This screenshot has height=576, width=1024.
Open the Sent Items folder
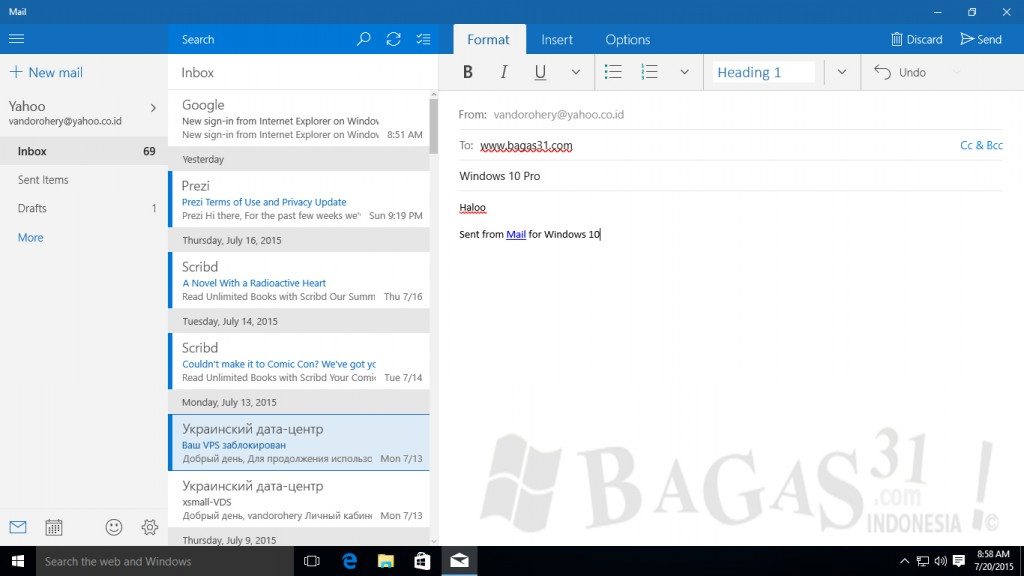84,180
